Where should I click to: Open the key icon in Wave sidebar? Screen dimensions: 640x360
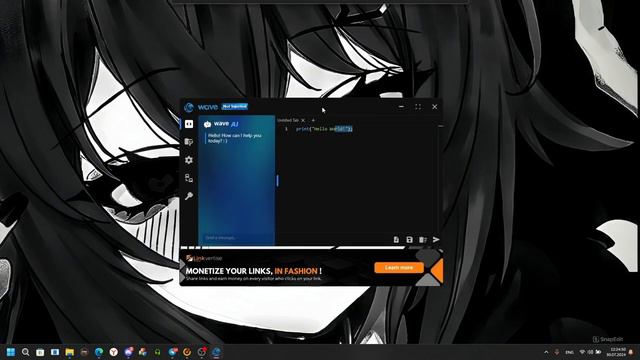pyautogui.click(x=189, y=196)
